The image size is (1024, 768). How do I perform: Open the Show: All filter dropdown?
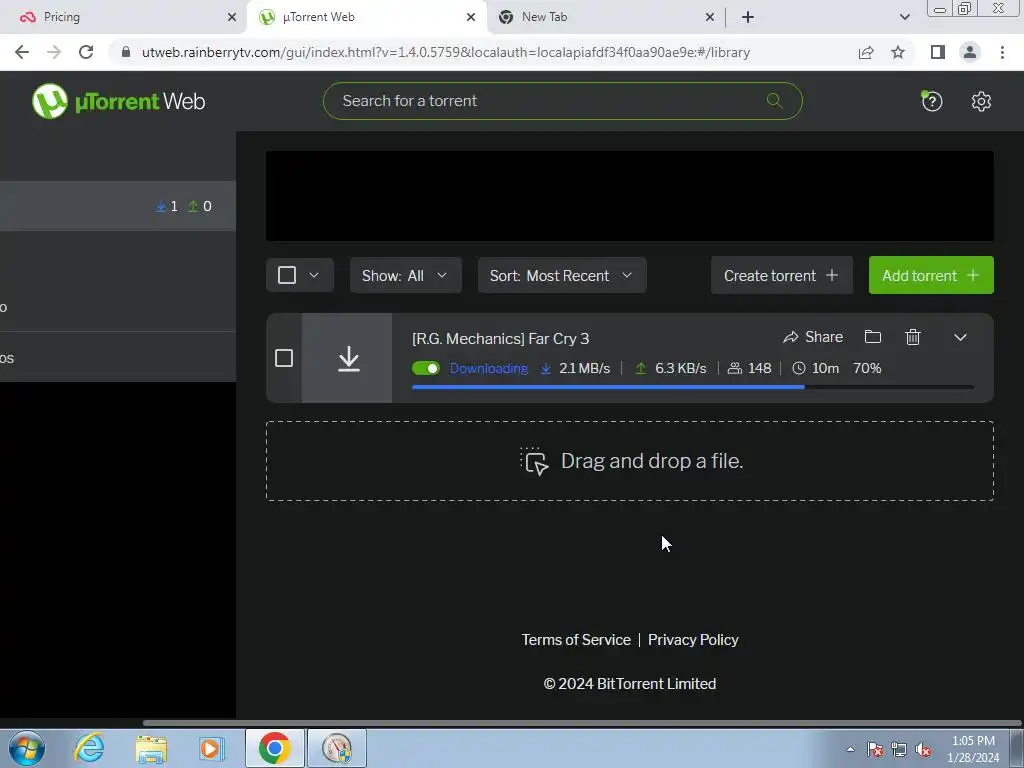point(406,276)
